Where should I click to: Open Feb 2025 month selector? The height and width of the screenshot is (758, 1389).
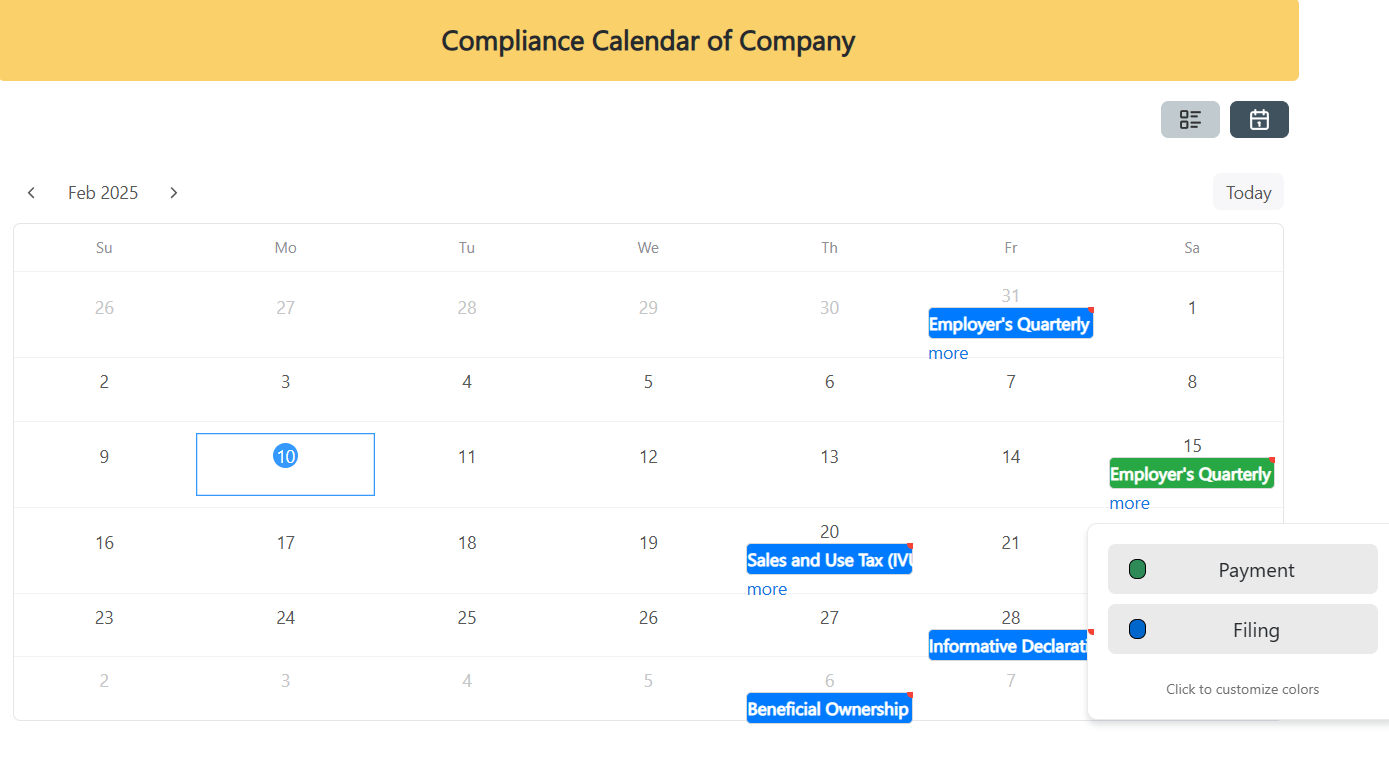(x=103, y=193)
